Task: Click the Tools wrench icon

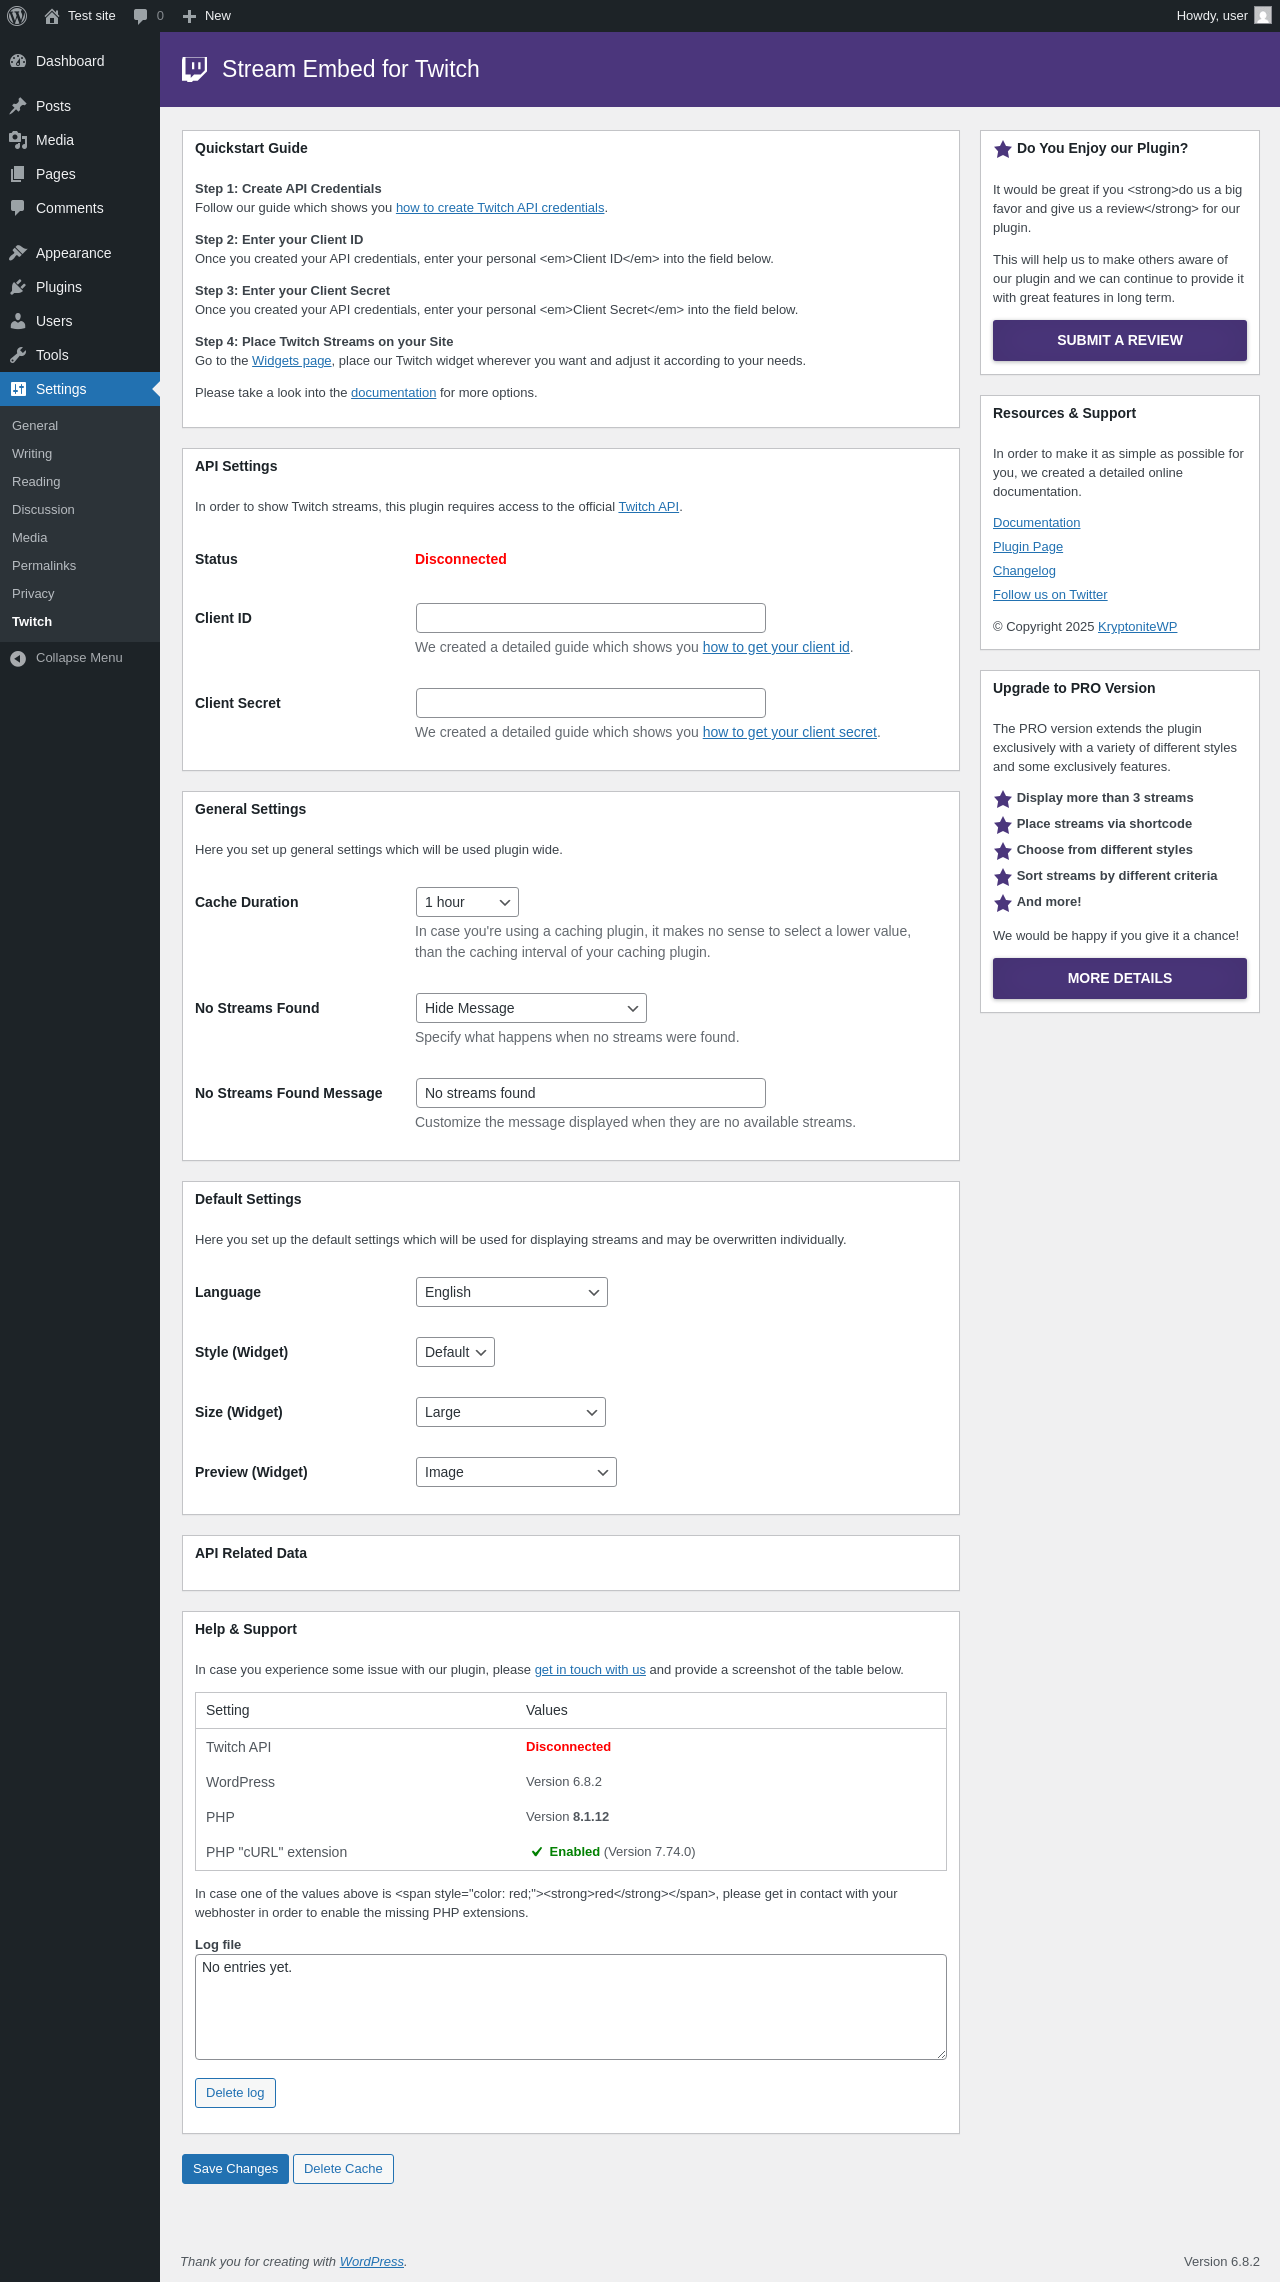Action: click(18, 355)
